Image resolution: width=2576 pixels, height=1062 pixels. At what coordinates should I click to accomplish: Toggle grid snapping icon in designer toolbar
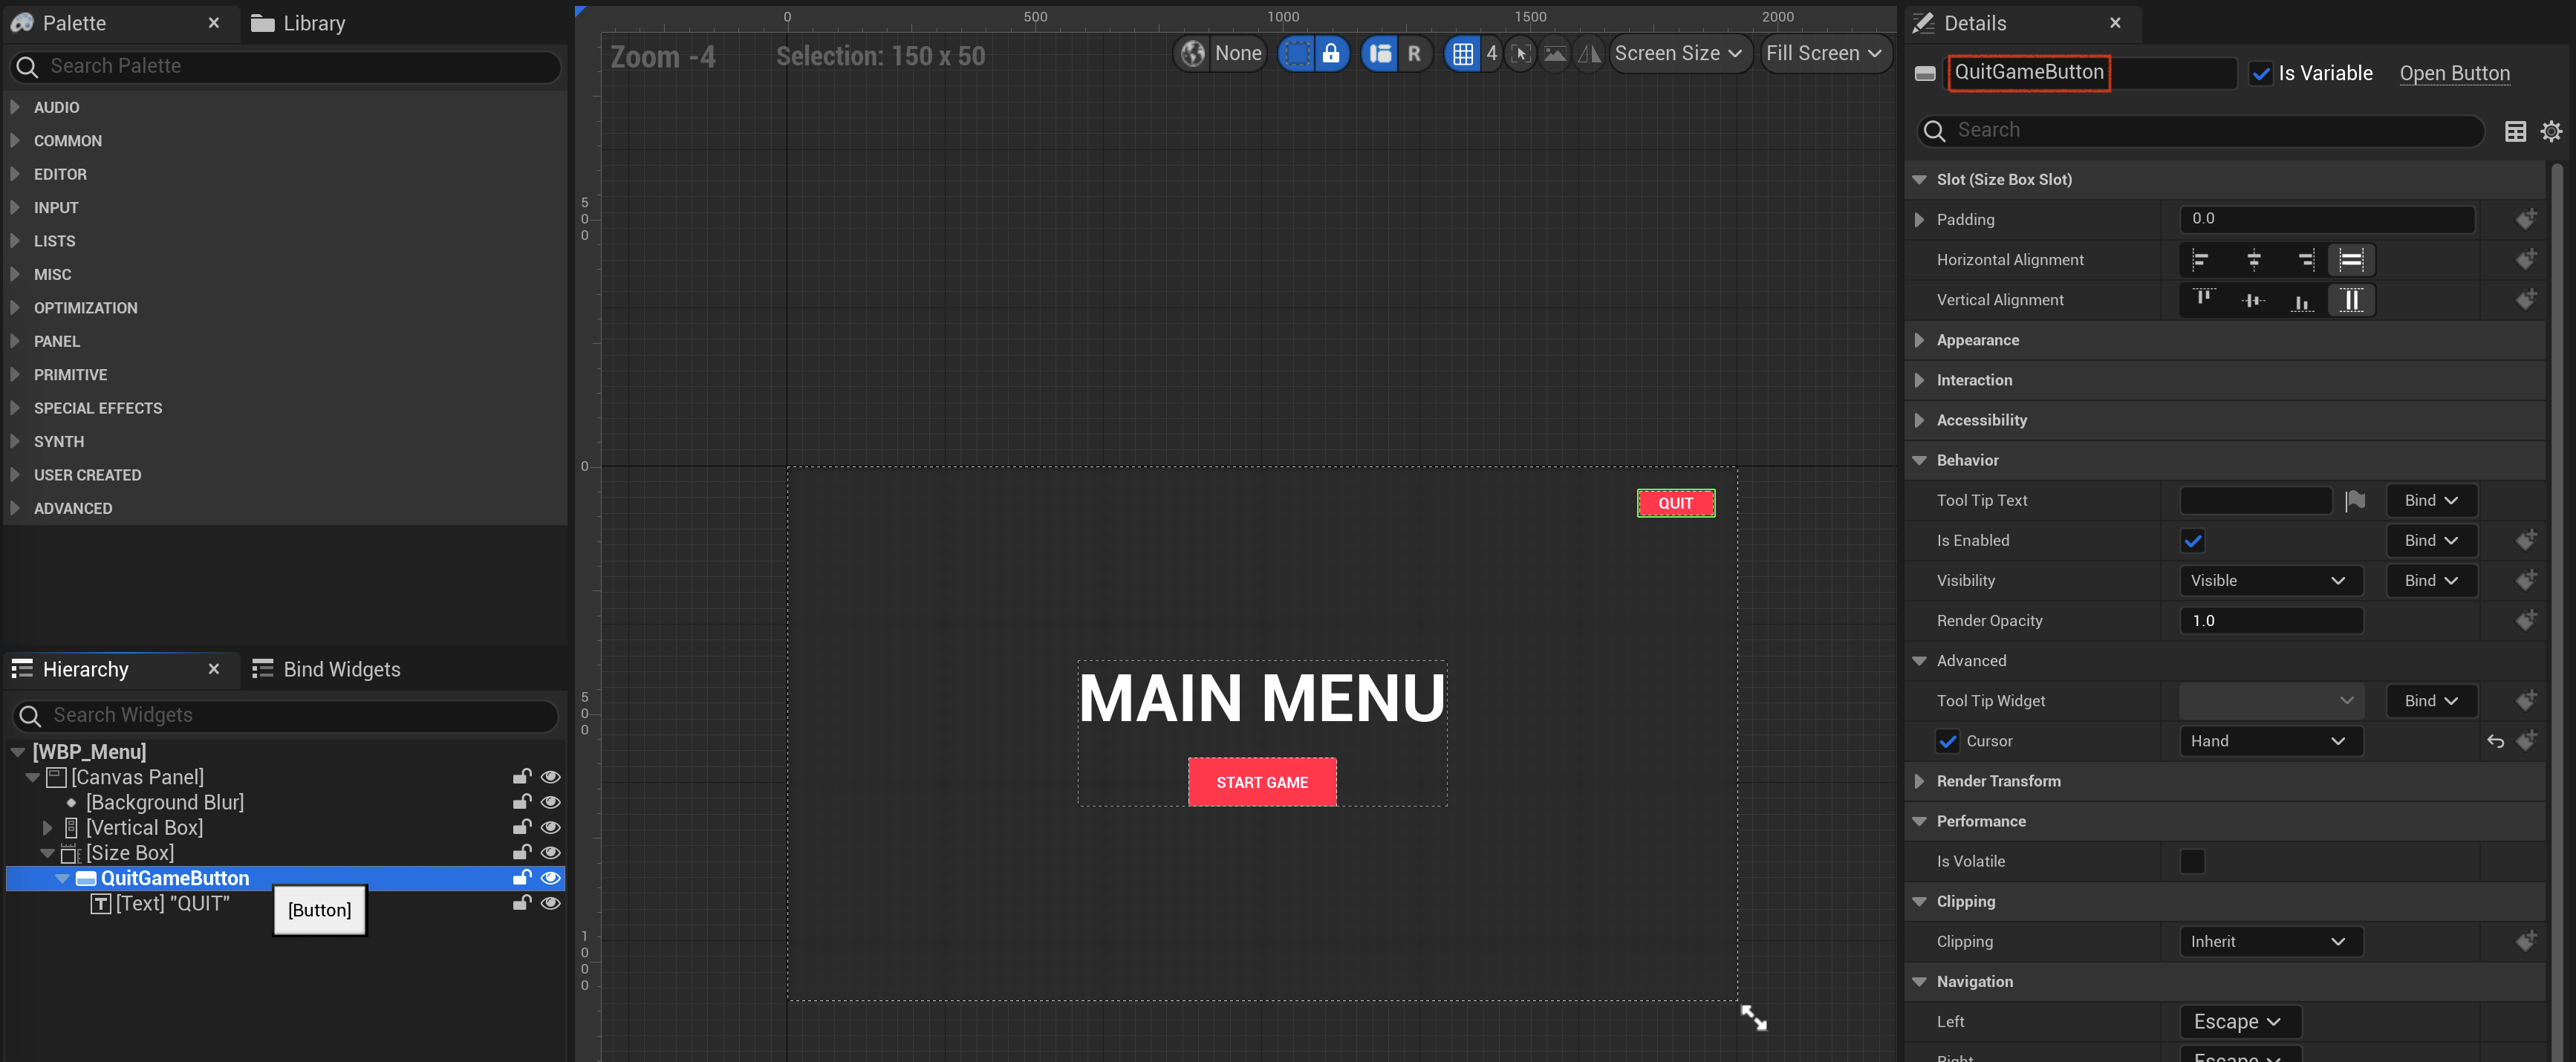(1462, 54)
